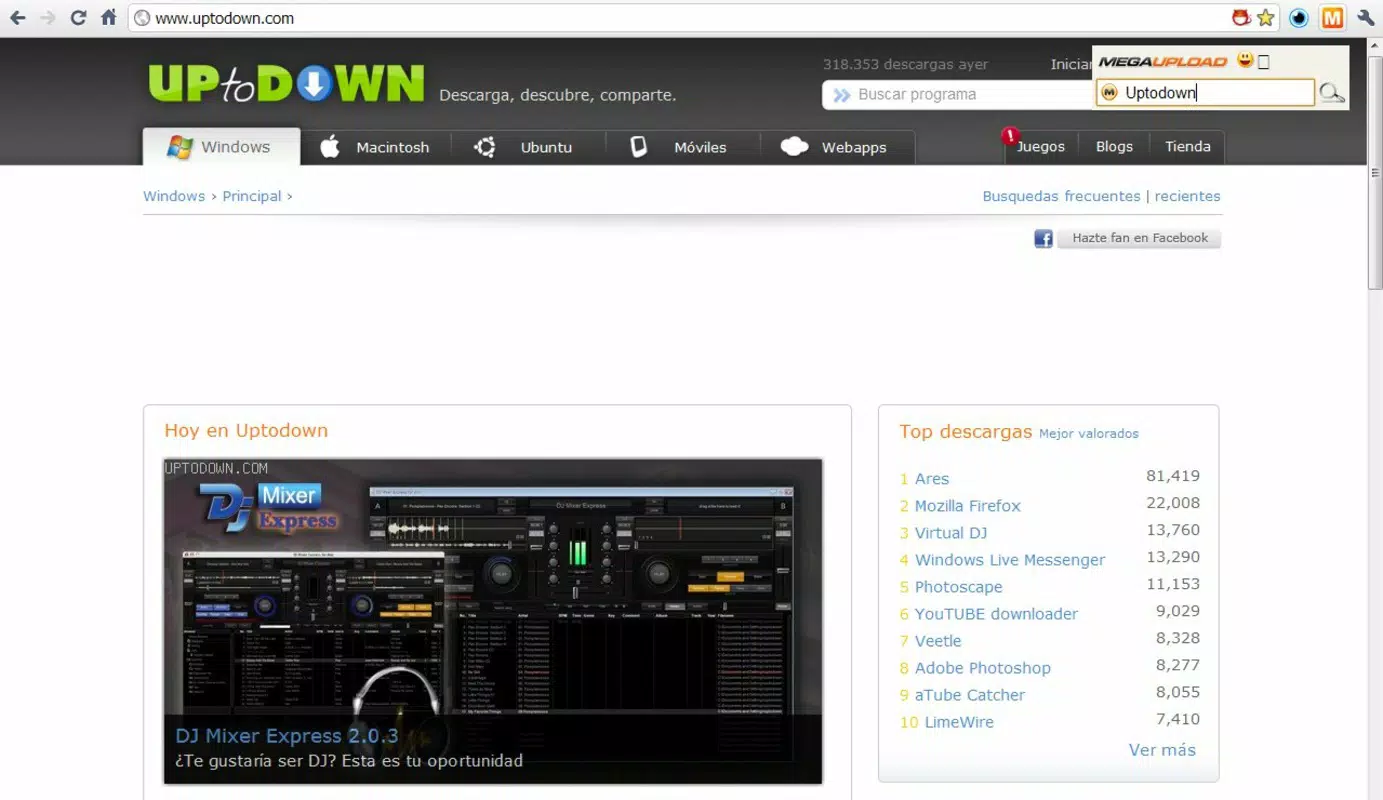Open the Blogs section

point(1114,146)
